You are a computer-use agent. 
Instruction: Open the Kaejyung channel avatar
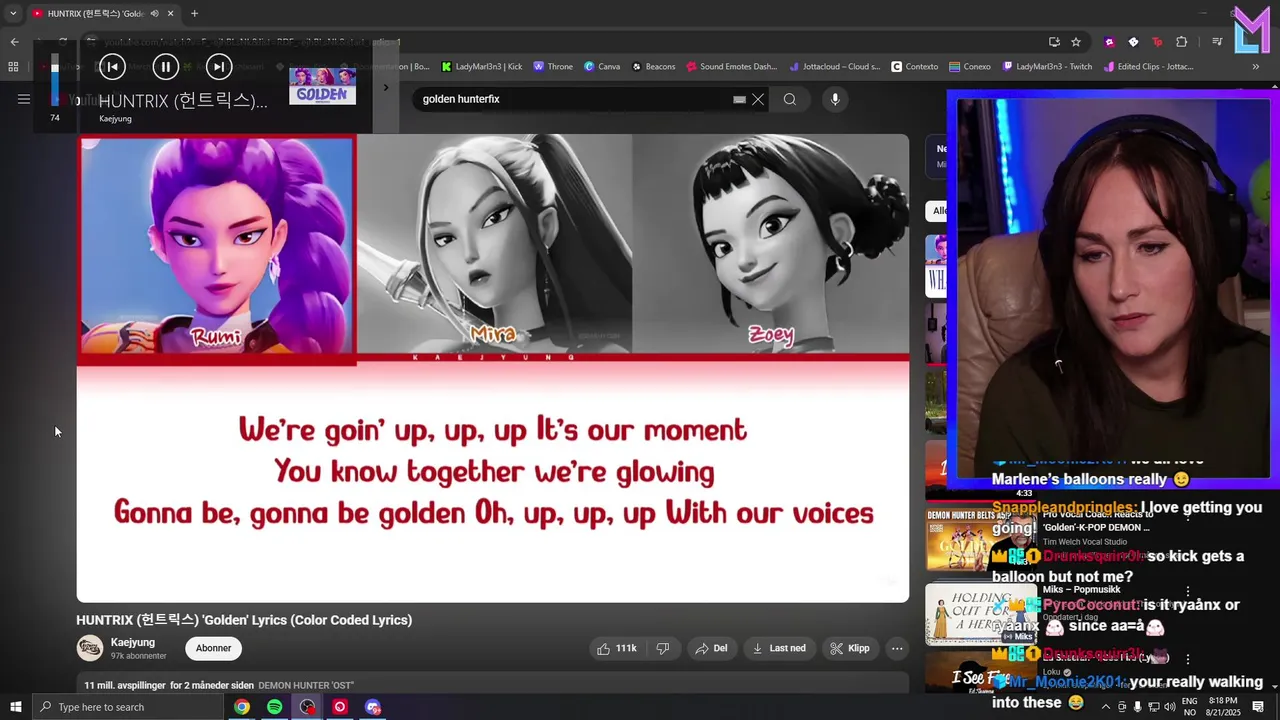pos(90,648)
